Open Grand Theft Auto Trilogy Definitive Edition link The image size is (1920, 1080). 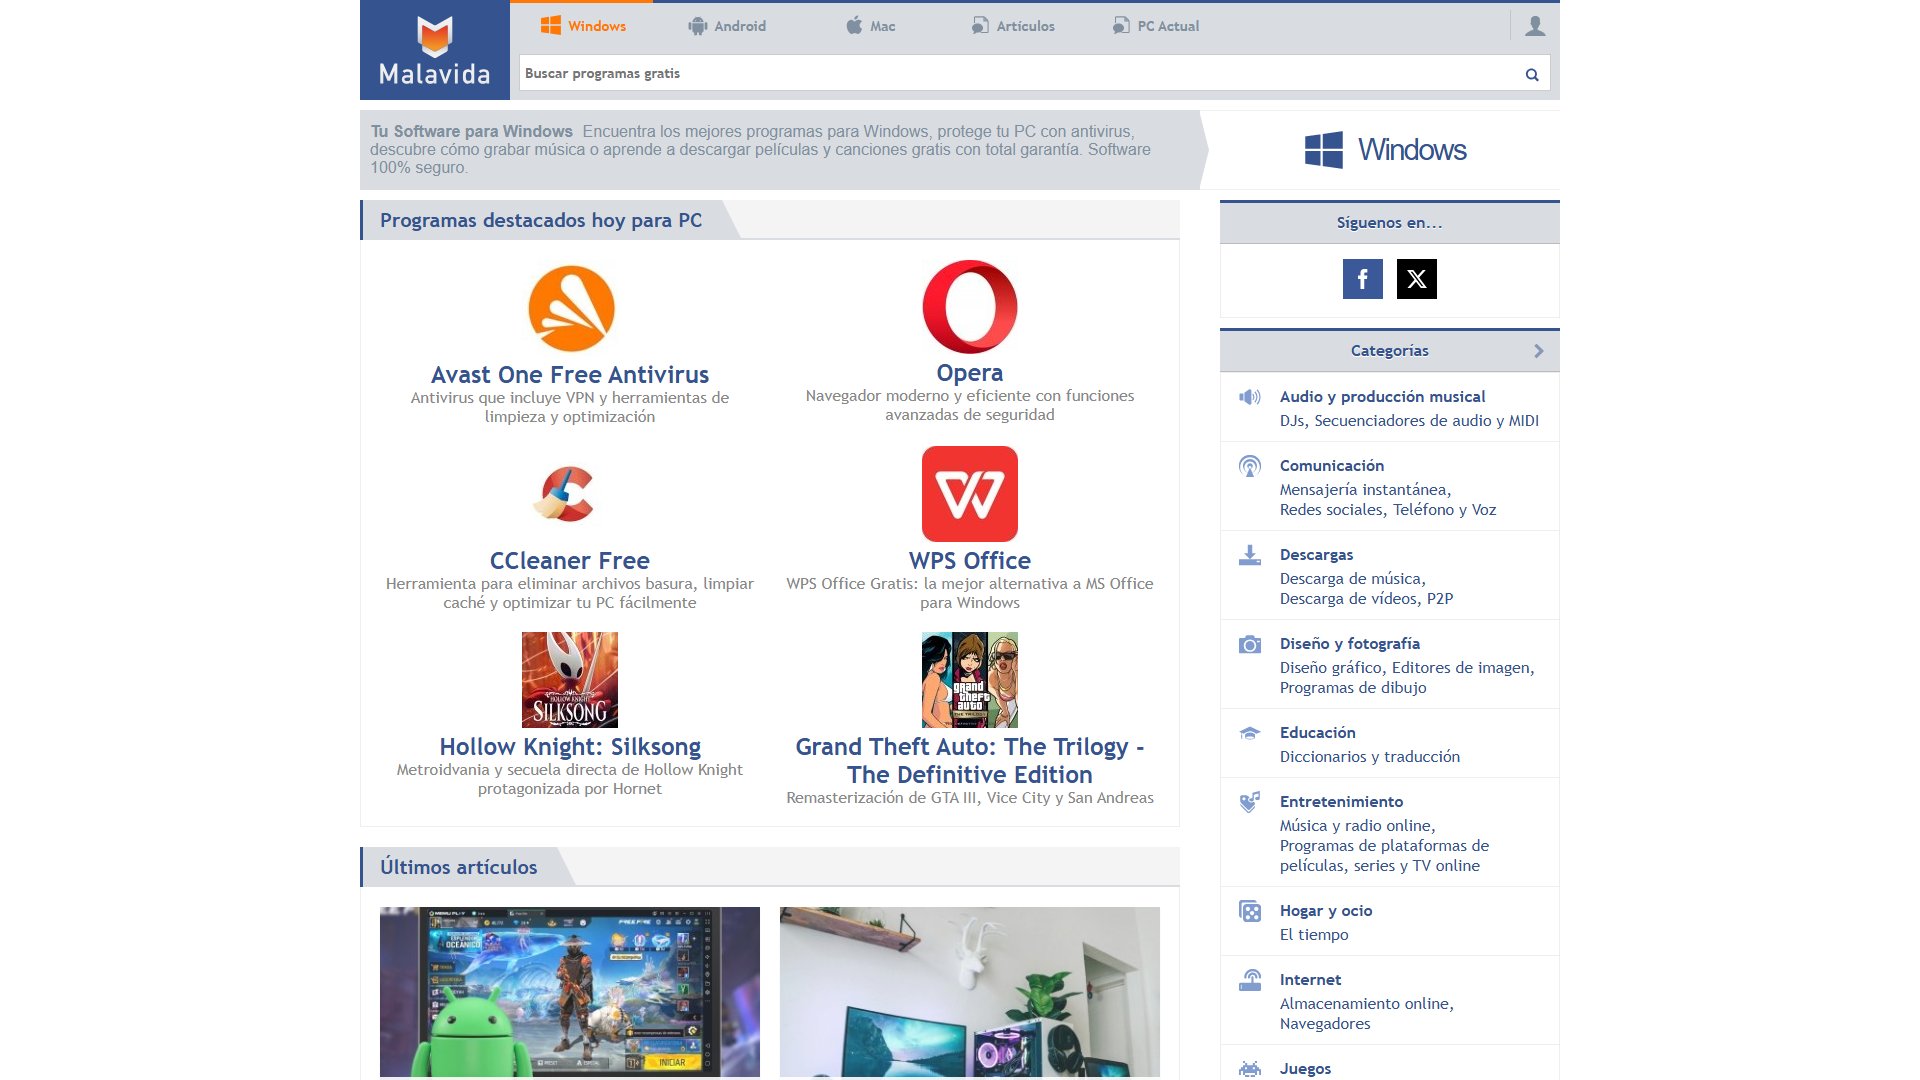(x=970, y=761)
